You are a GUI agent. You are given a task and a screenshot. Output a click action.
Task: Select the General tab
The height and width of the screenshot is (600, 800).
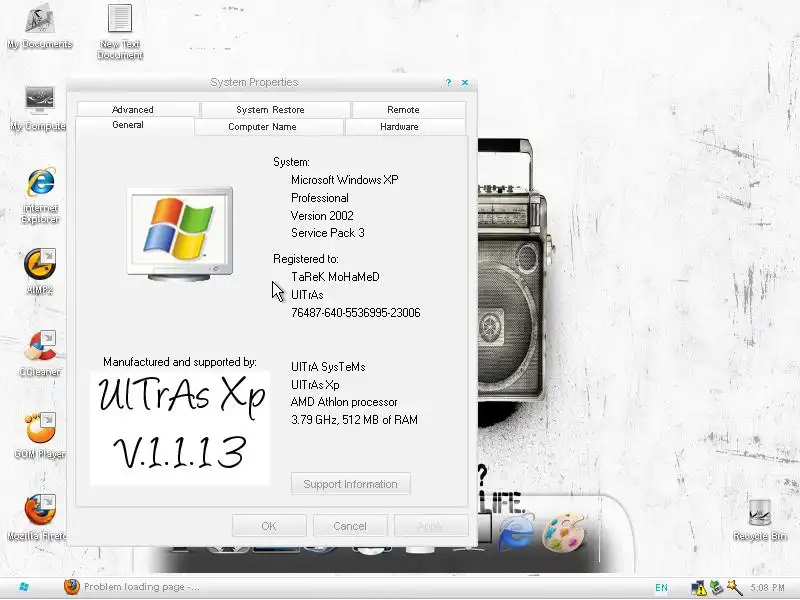pyautogui.click(x=128, y=125)
